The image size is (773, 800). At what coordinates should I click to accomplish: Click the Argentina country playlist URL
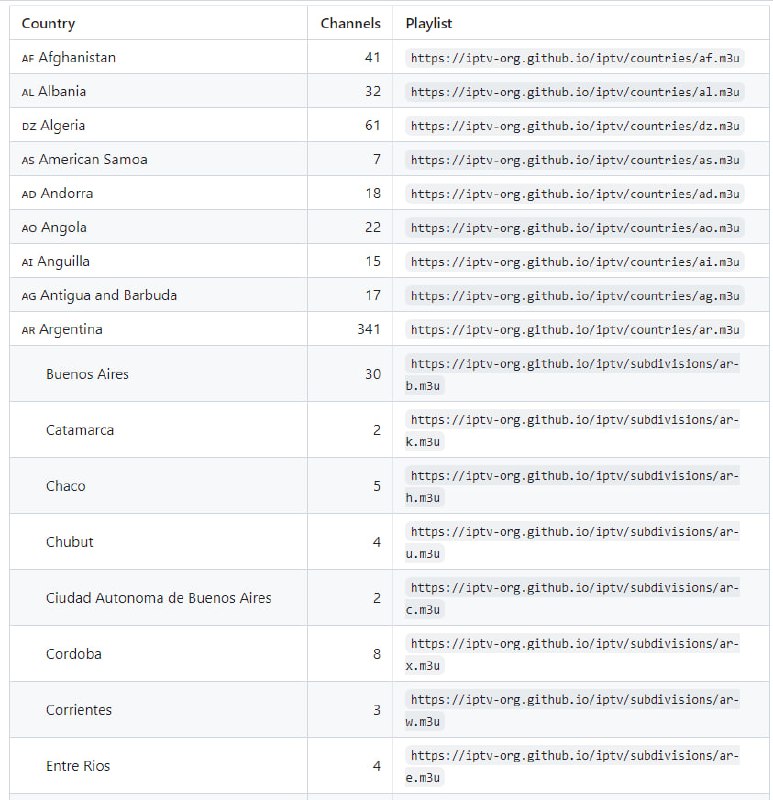point(575,330)
